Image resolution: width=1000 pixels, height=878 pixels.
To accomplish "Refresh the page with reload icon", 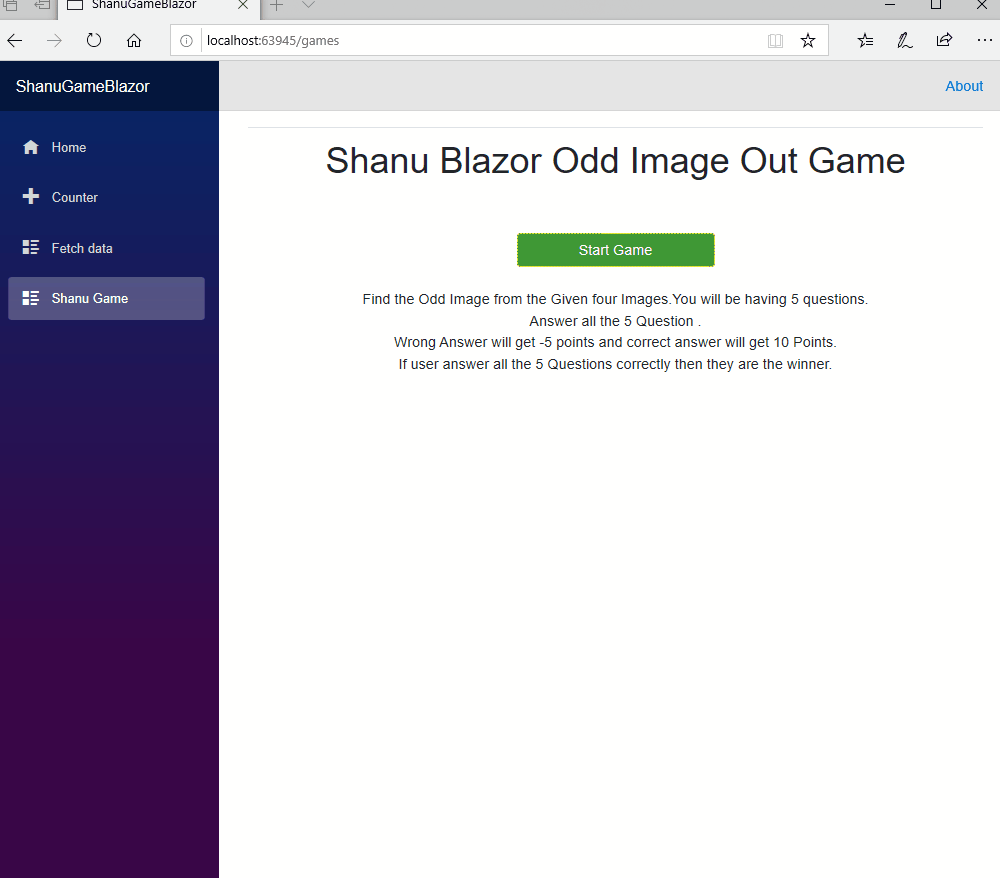I will 94,41.
